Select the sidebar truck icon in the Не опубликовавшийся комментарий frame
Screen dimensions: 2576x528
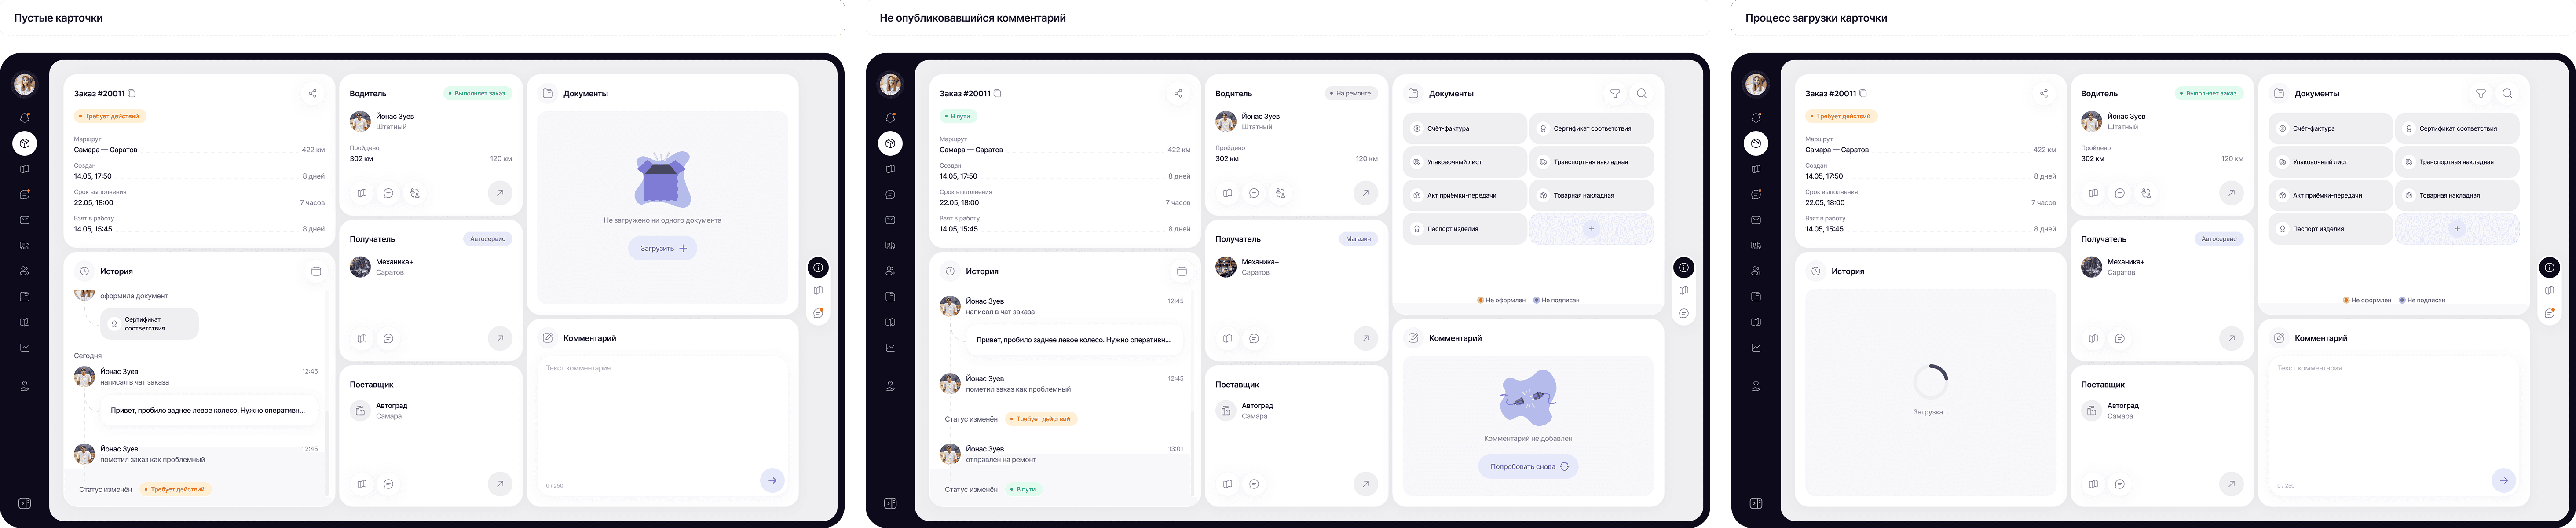click(x=890, y=245)
